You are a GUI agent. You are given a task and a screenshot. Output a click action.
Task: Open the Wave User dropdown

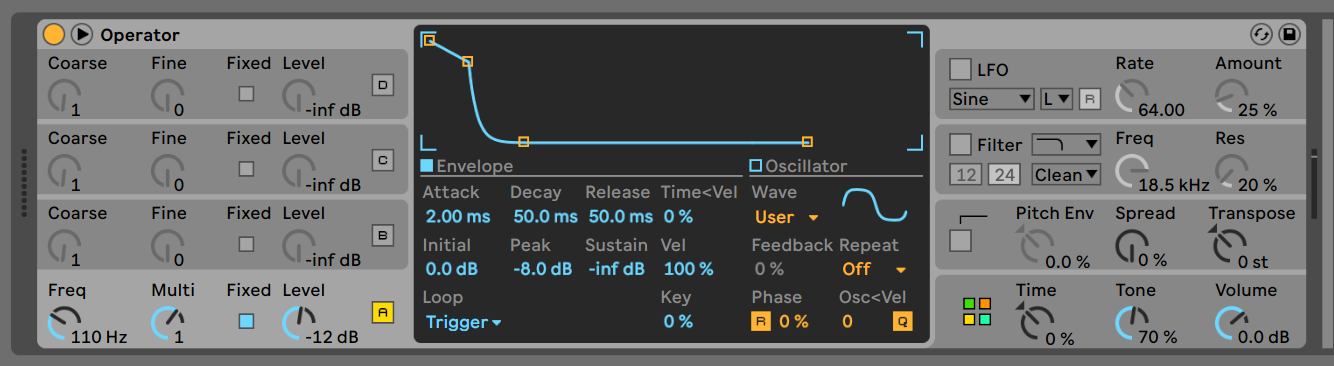[787, 217]
